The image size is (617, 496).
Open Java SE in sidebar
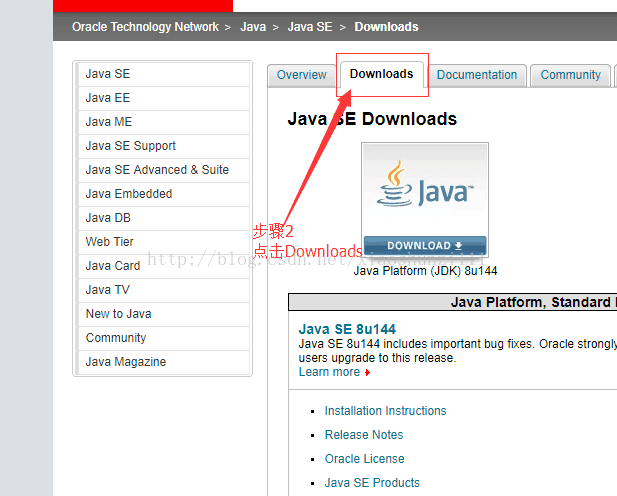pos(164,74)
